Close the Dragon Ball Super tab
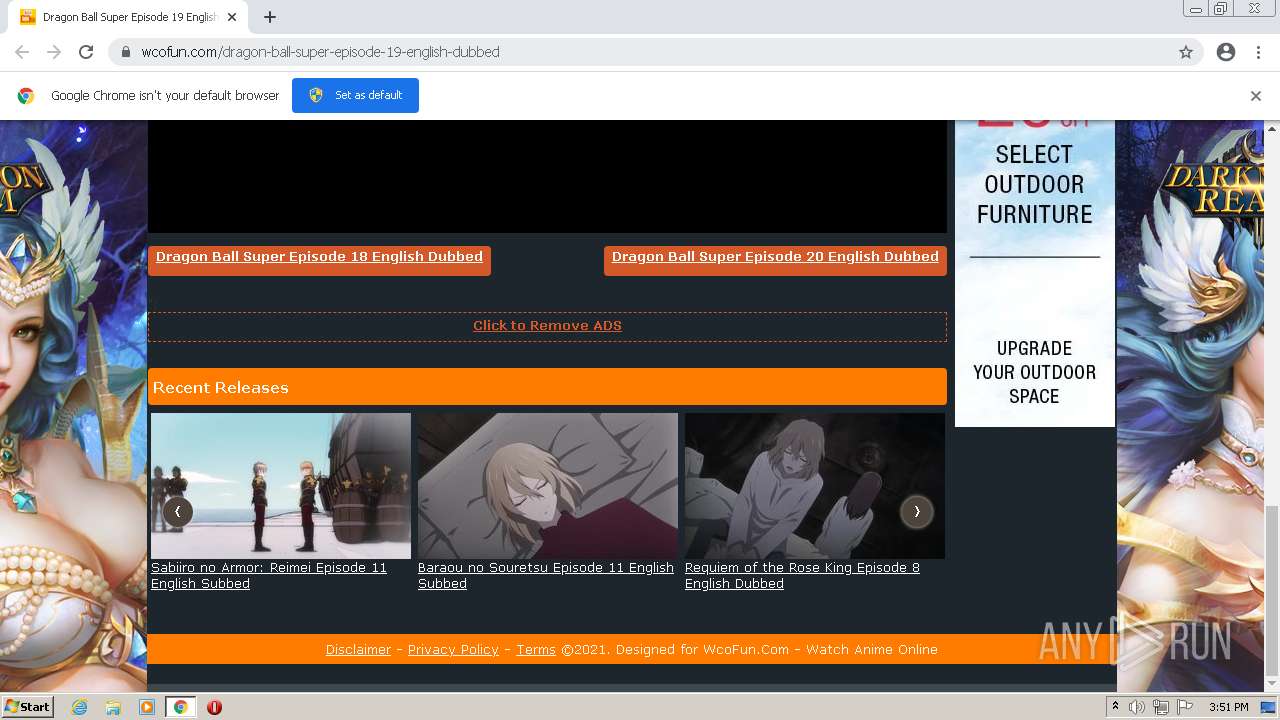 (x=232, y=17)
